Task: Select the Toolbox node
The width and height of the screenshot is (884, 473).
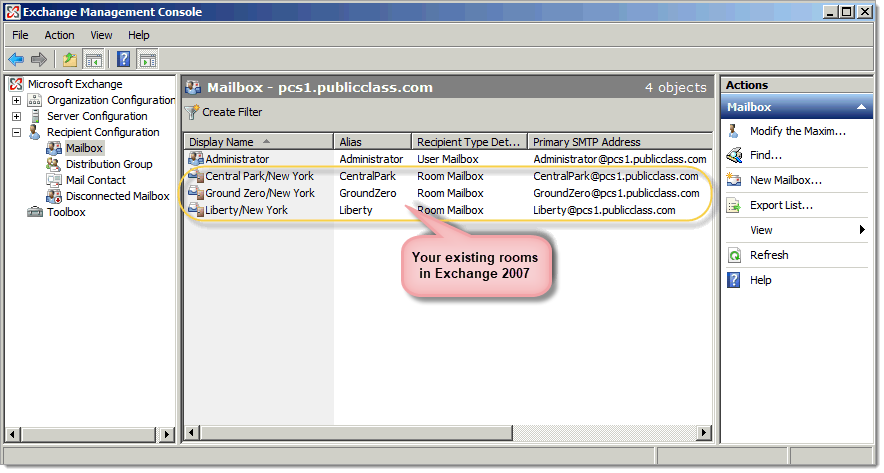Action: (x=66, y=212)
